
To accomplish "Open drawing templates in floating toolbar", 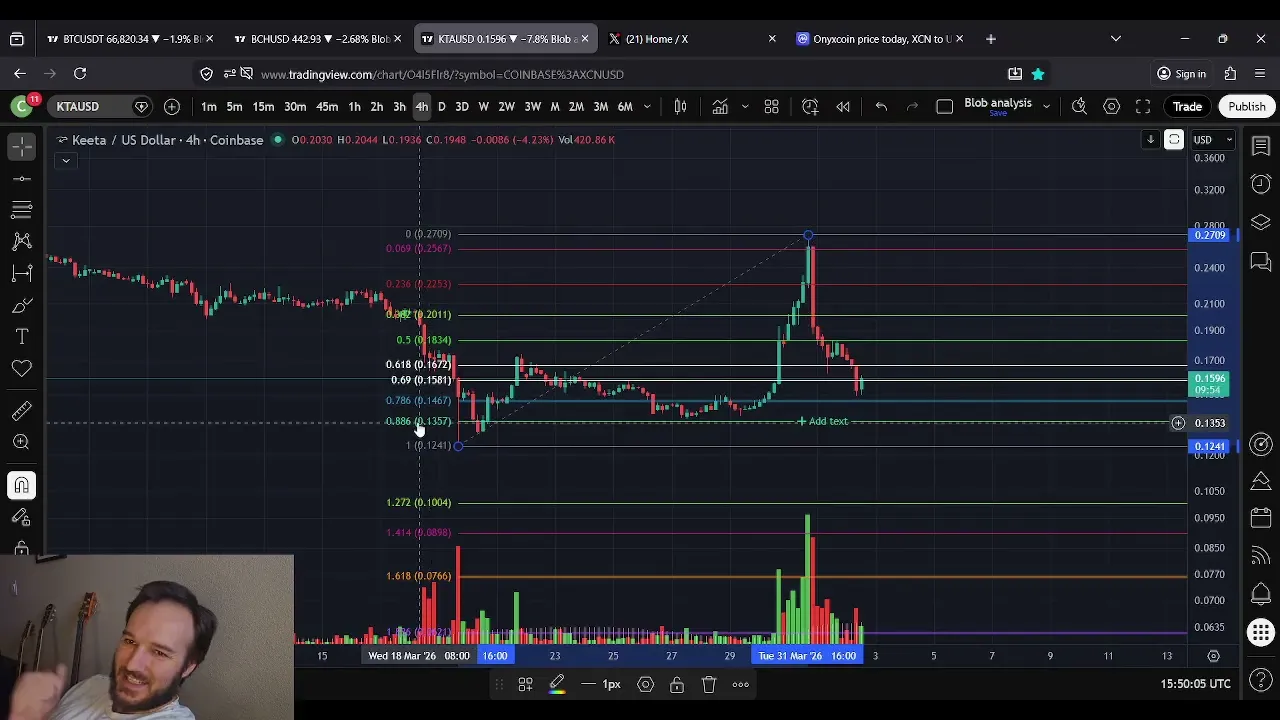I will (525, 685).
